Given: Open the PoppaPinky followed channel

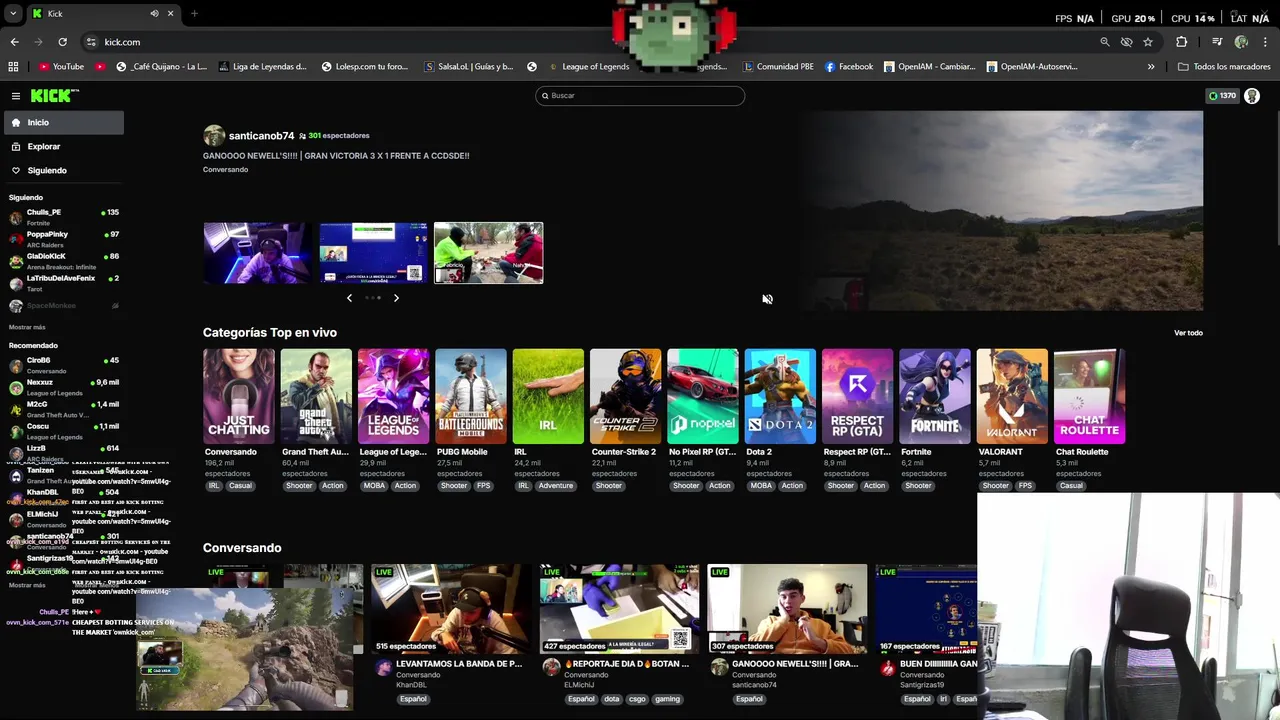Looking at the screenshot, I should (62, 239).
